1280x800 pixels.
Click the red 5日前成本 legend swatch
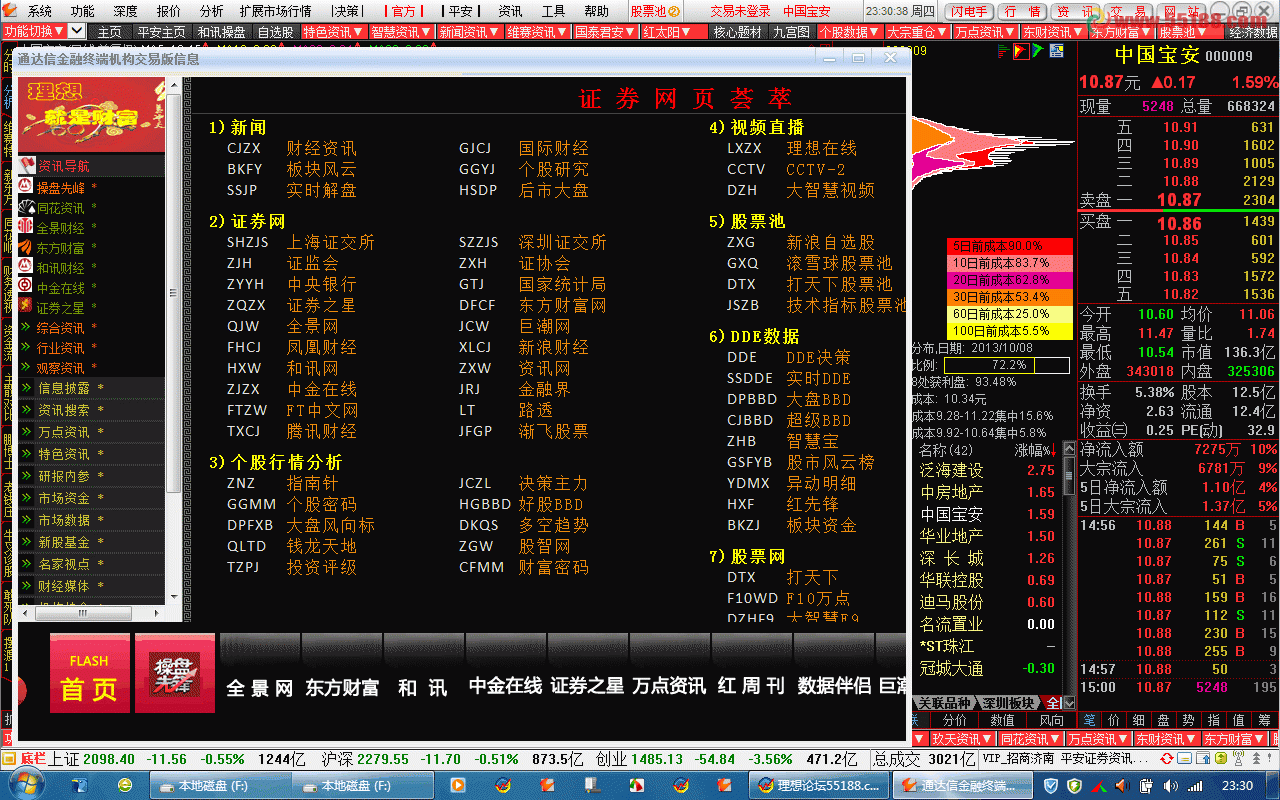pyautogui.click(x=1009, y=245)
